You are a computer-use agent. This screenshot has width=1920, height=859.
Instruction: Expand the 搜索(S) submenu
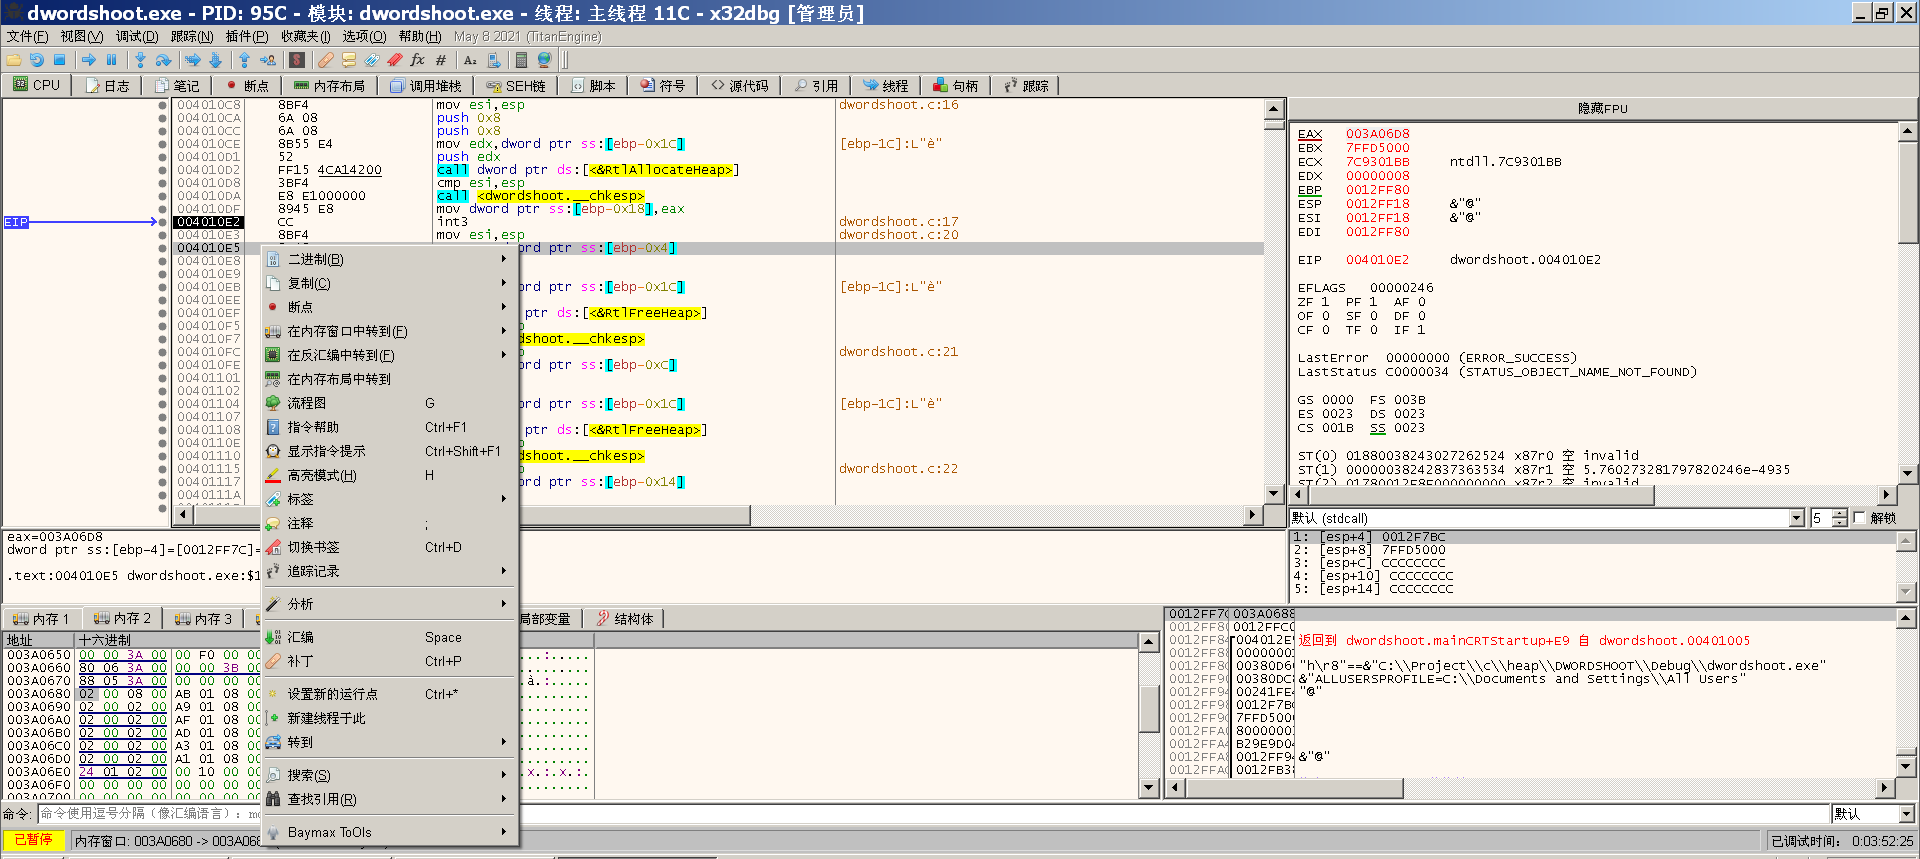tap(389, 775)
